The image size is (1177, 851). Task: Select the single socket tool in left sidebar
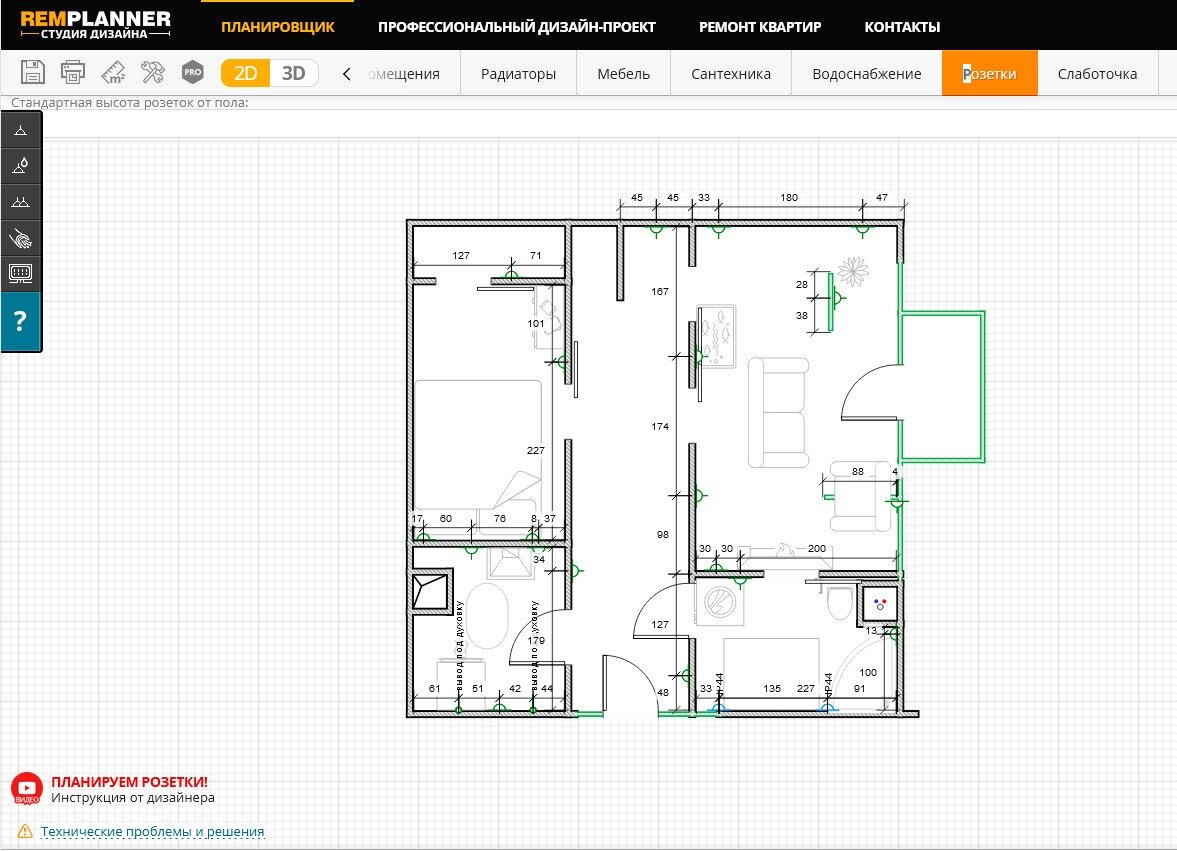(x=21, y=131)
